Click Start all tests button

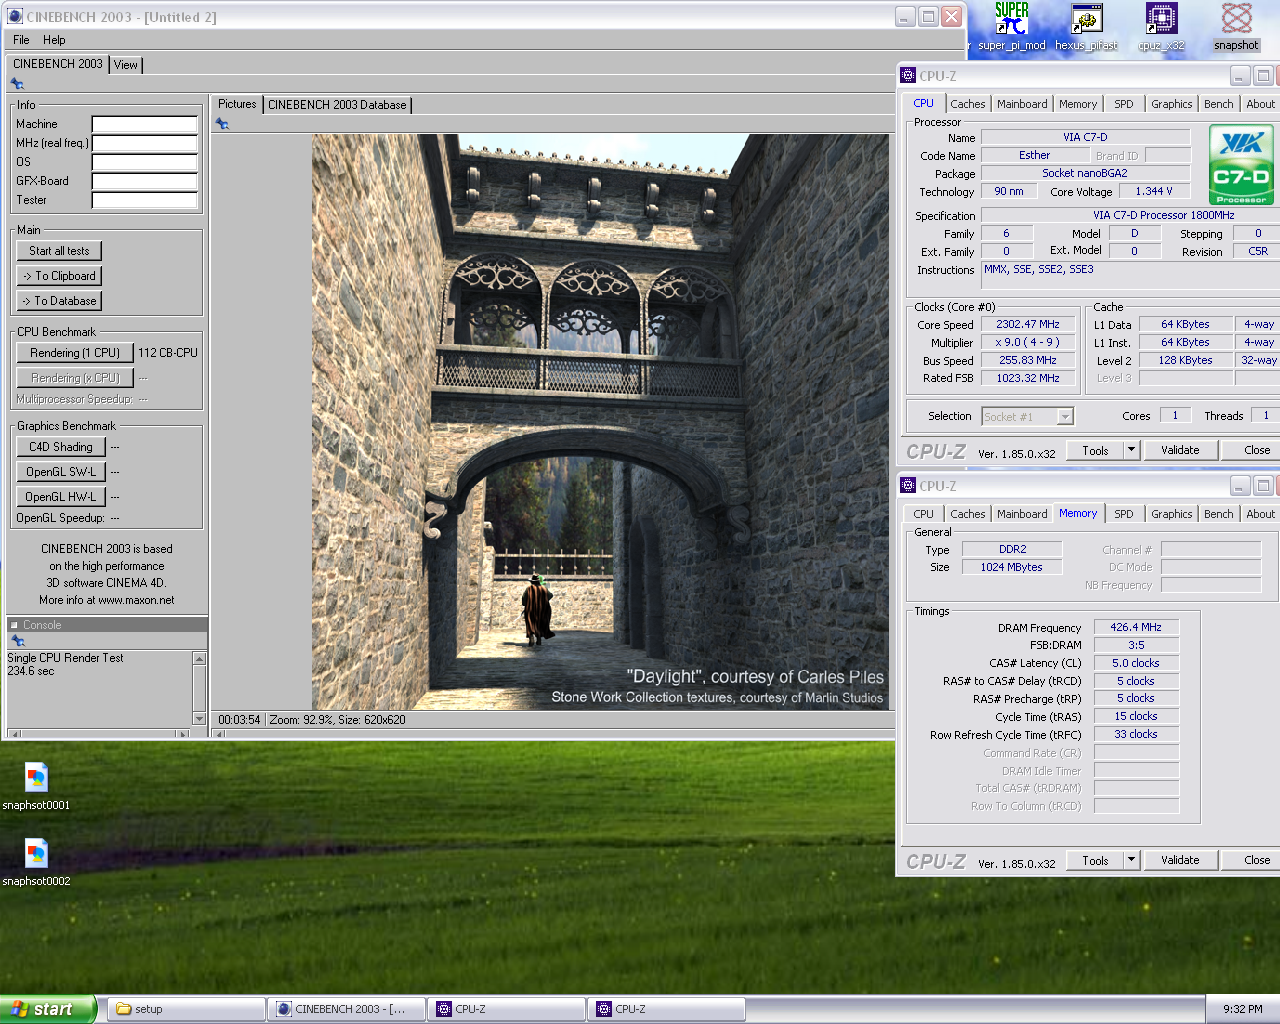(59, 251)
